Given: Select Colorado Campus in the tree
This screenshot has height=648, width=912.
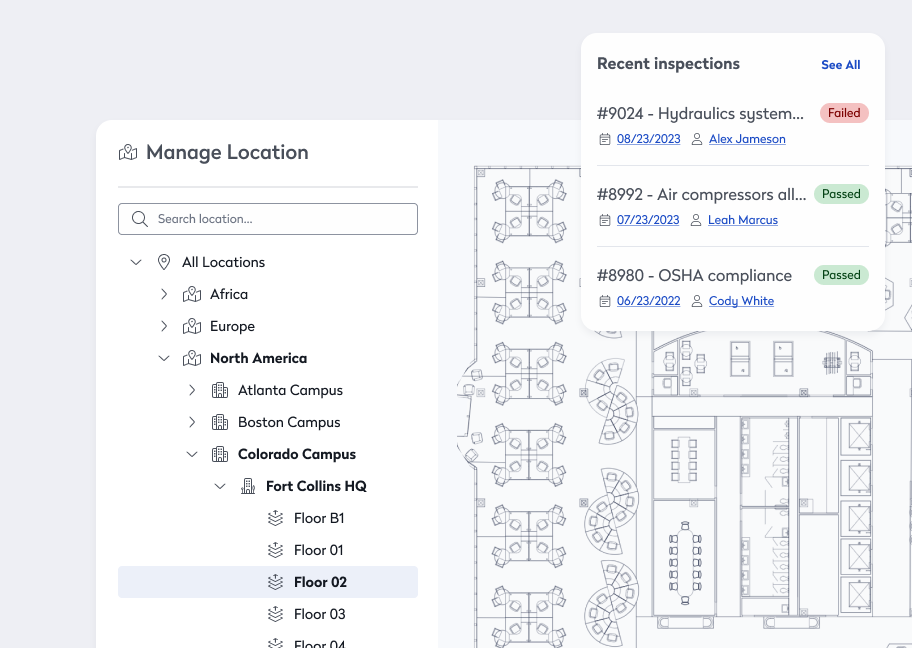Looking at the screenshot, I should 297,454.
